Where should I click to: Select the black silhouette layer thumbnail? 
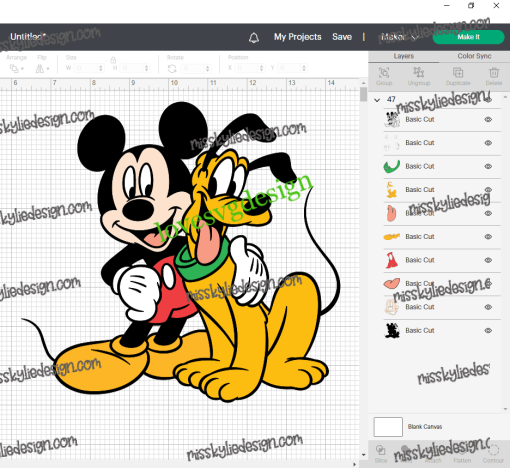point(392,330)
